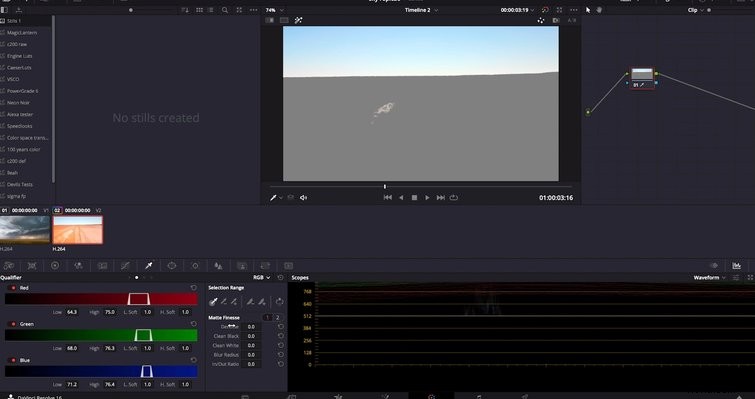Select node 01 in the node editor
The width and height of the screenshot is (755, 399).
[x=642, y=78]
